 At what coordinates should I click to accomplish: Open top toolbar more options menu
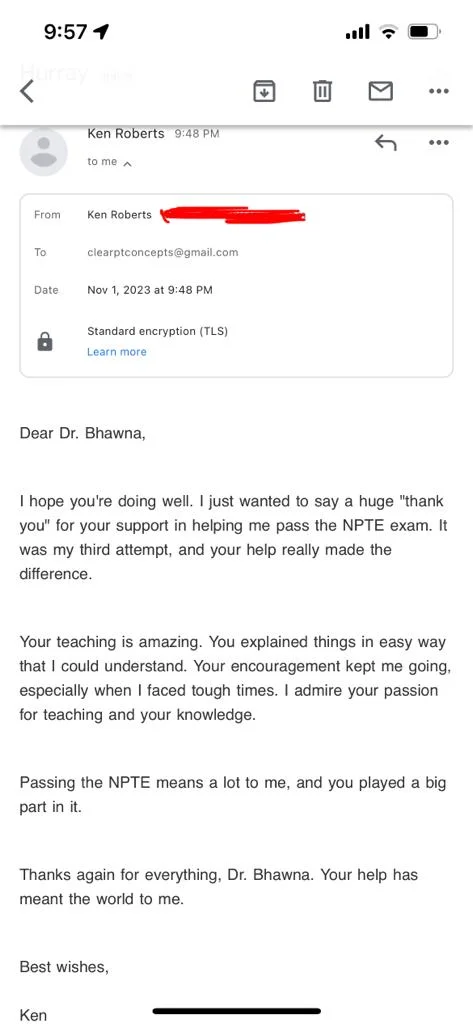pos(439,91)
